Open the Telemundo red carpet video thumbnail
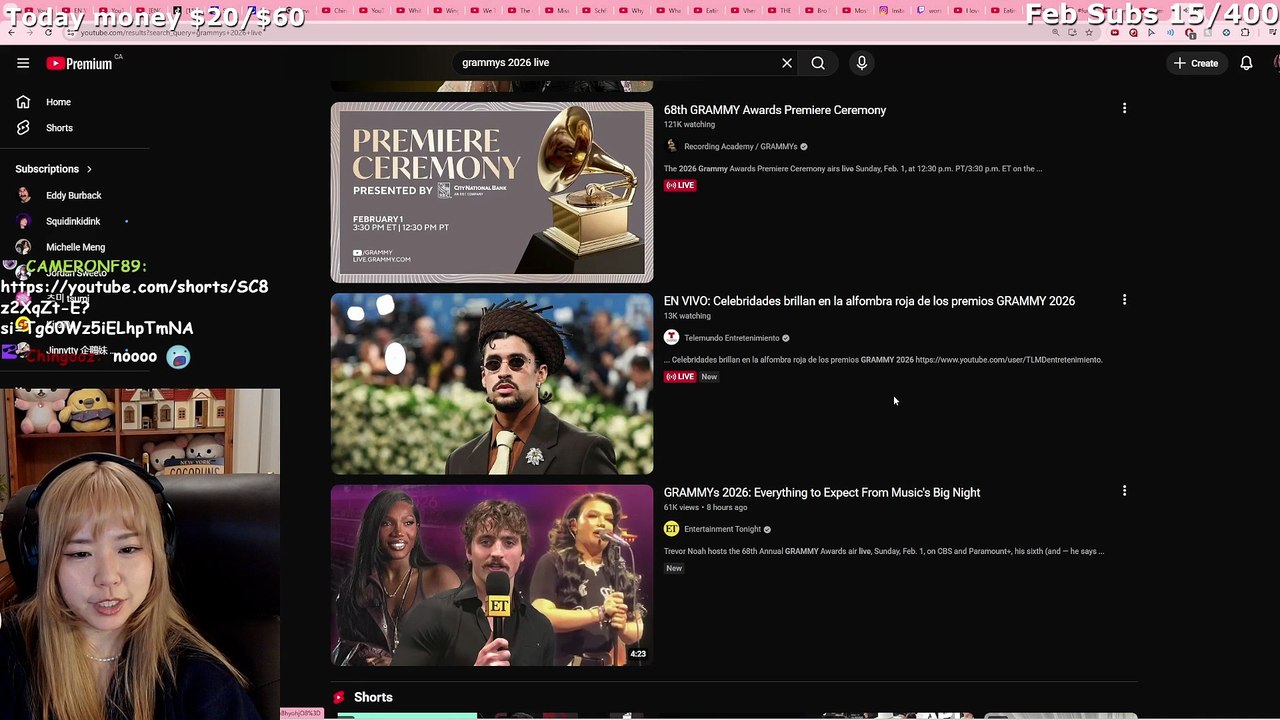Image resolution: width=1280 pixels, height=720 pixels. coord(492,383)
